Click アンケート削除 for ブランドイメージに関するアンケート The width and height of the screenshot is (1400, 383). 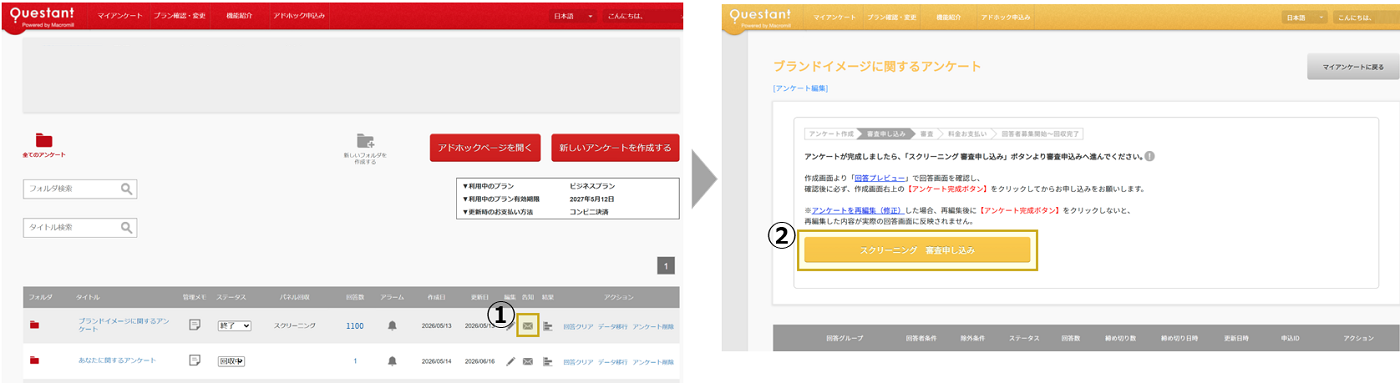coord(653,326)
